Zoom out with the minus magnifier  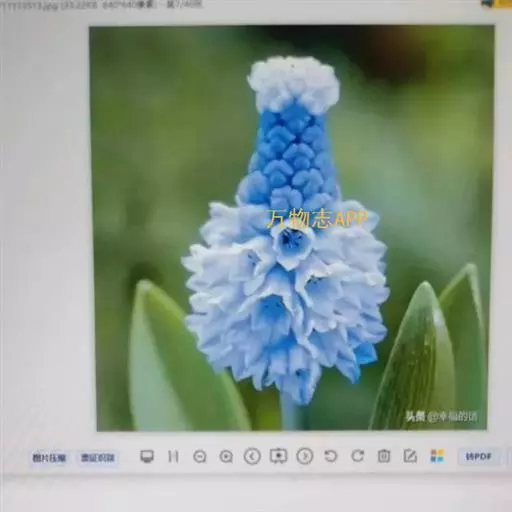pos(200,456)
